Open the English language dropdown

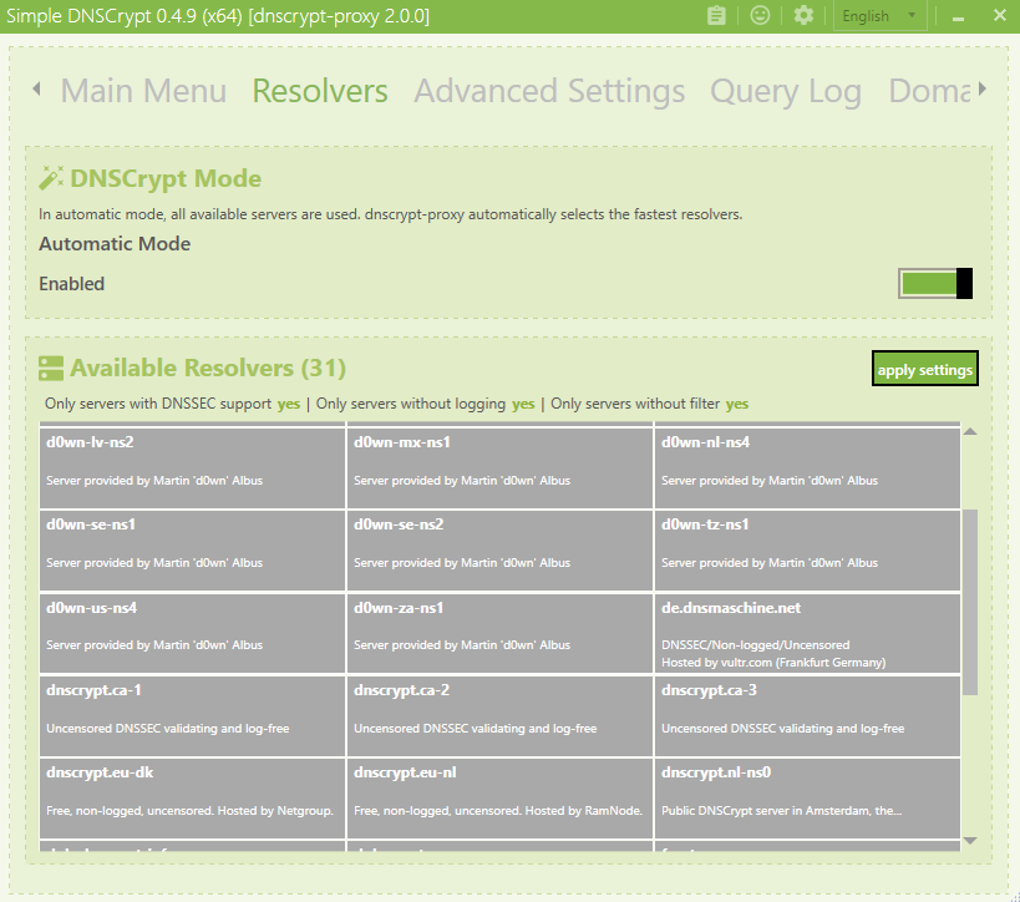[x=879, y=15]
